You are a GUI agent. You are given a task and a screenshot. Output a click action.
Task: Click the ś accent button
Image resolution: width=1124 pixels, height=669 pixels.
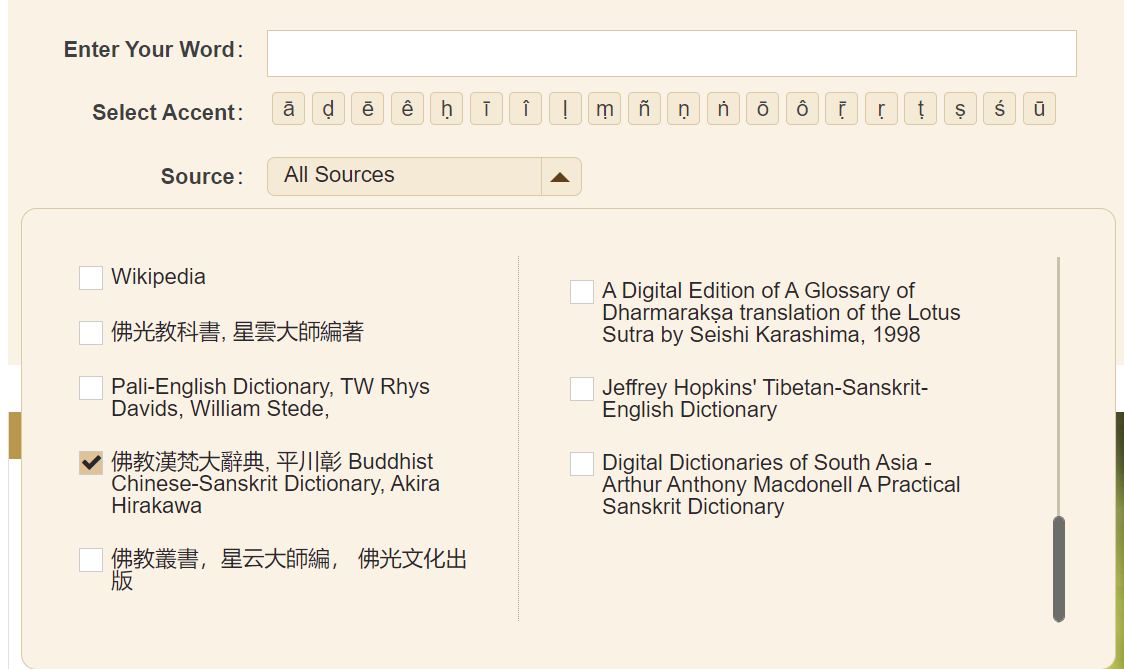click(x=999, y=109)
